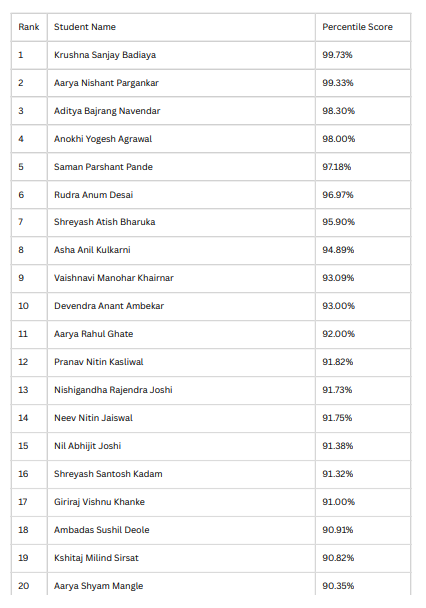Image resolution: width=426 pixels, height=608 pixels.
Task: Click the 91.73% percentile value
Action: (337, 390)
